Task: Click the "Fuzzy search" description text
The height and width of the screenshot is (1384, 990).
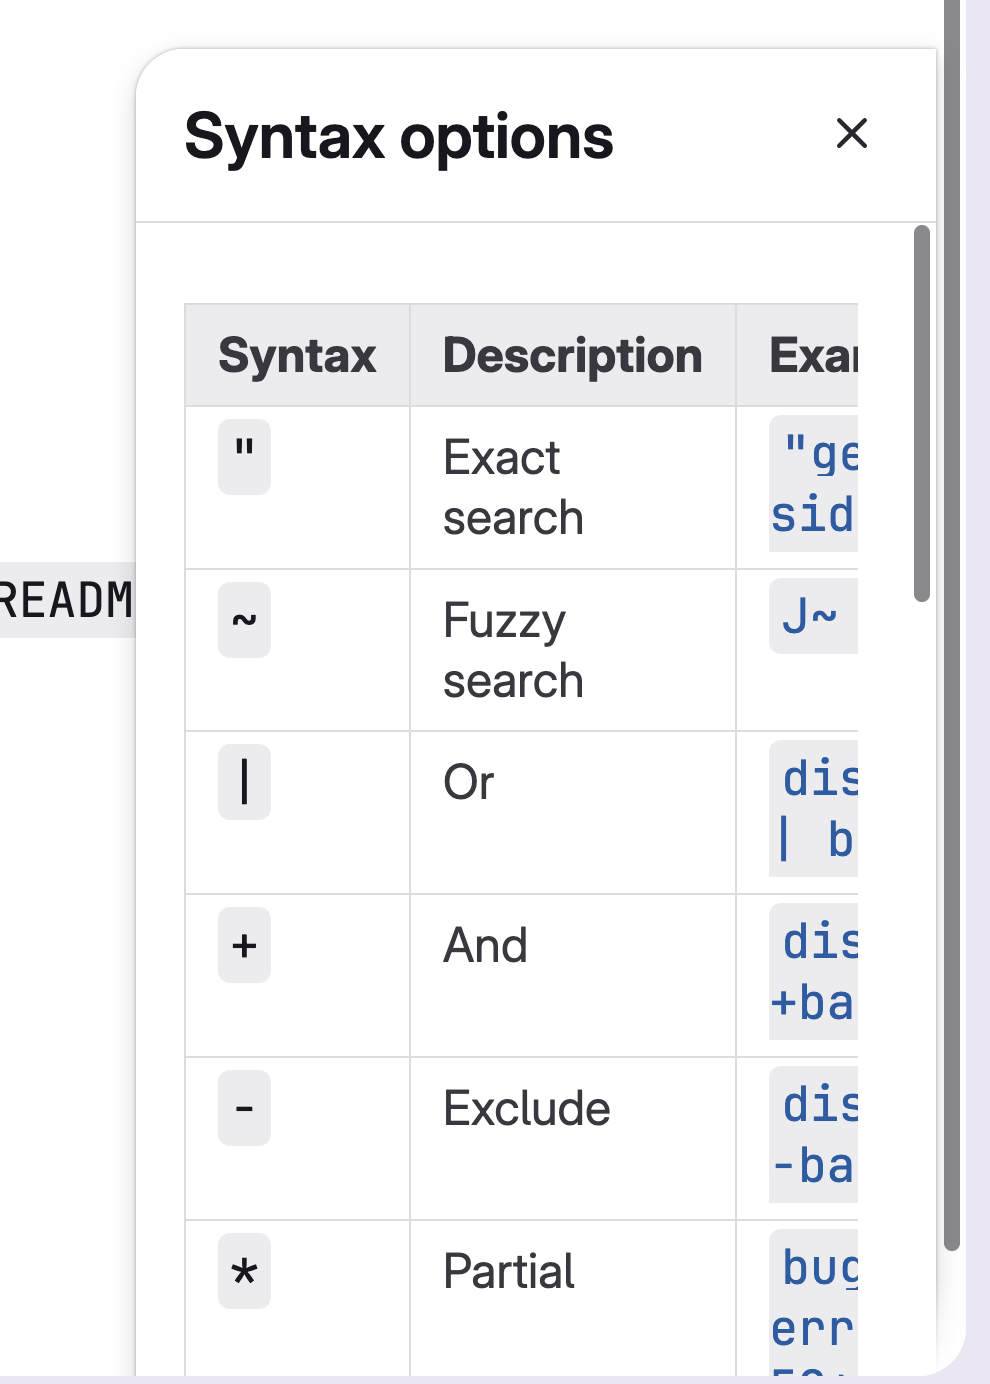Action: coord(512,651)
